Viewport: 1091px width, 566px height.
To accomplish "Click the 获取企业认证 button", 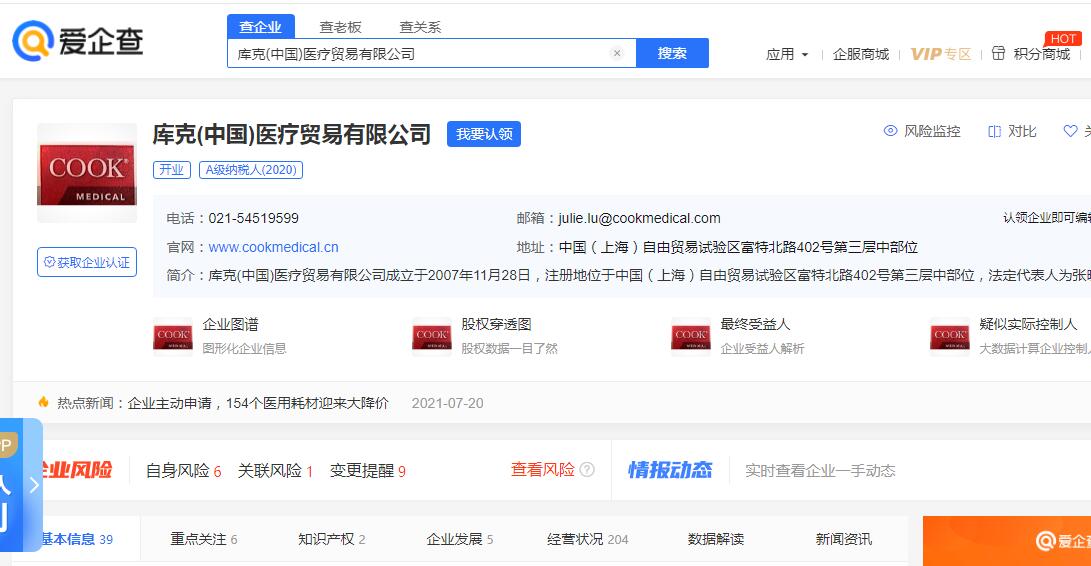I will click(x=87, y=262).
